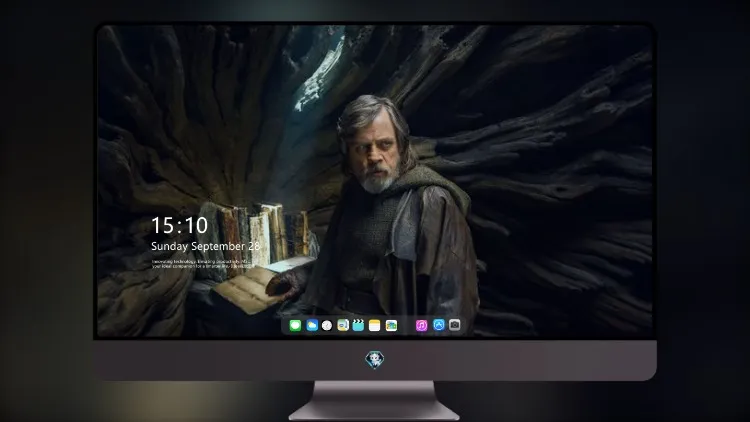Click the 15:10 clock widget
Image resolution: width=750 pixels, height=422 pixels.
tap(179, 225)
